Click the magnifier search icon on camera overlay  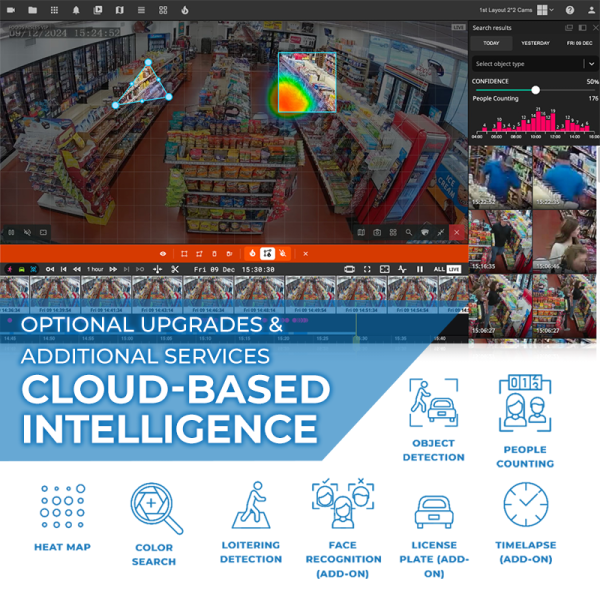point(408,232)
